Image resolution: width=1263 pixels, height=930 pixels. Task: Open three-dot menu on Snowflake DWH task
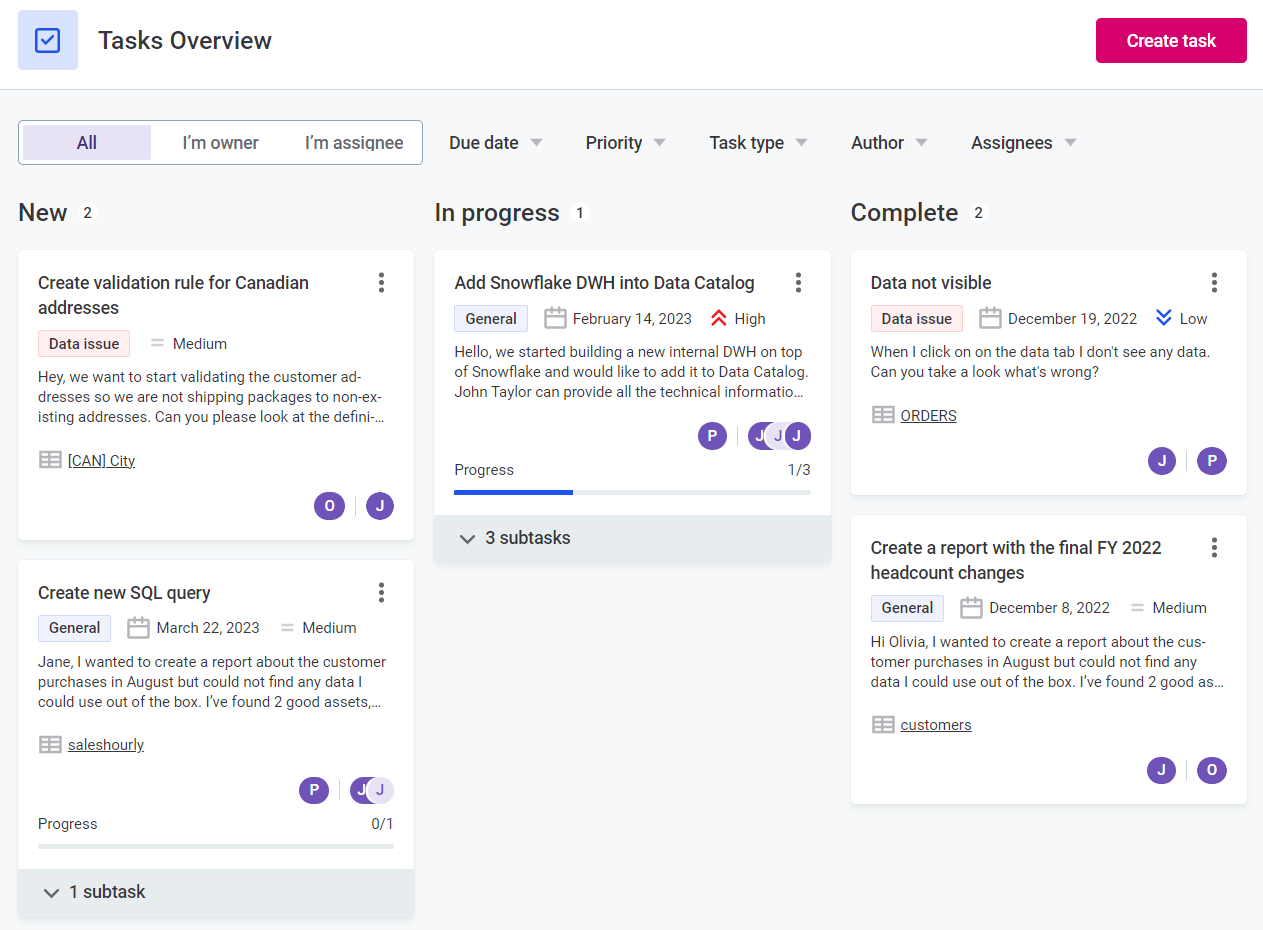798,283
